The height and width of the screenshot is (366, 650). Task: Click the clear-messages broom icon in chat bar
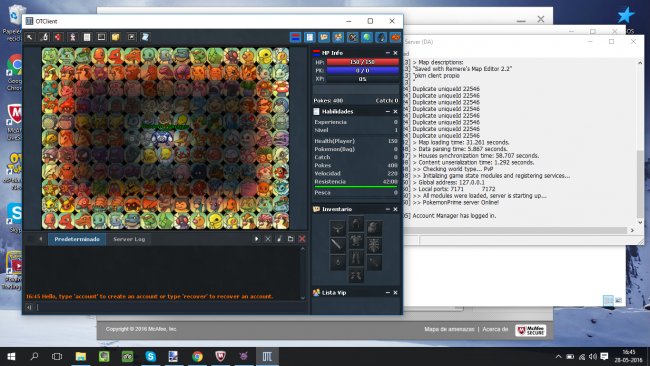click(279, 239)
